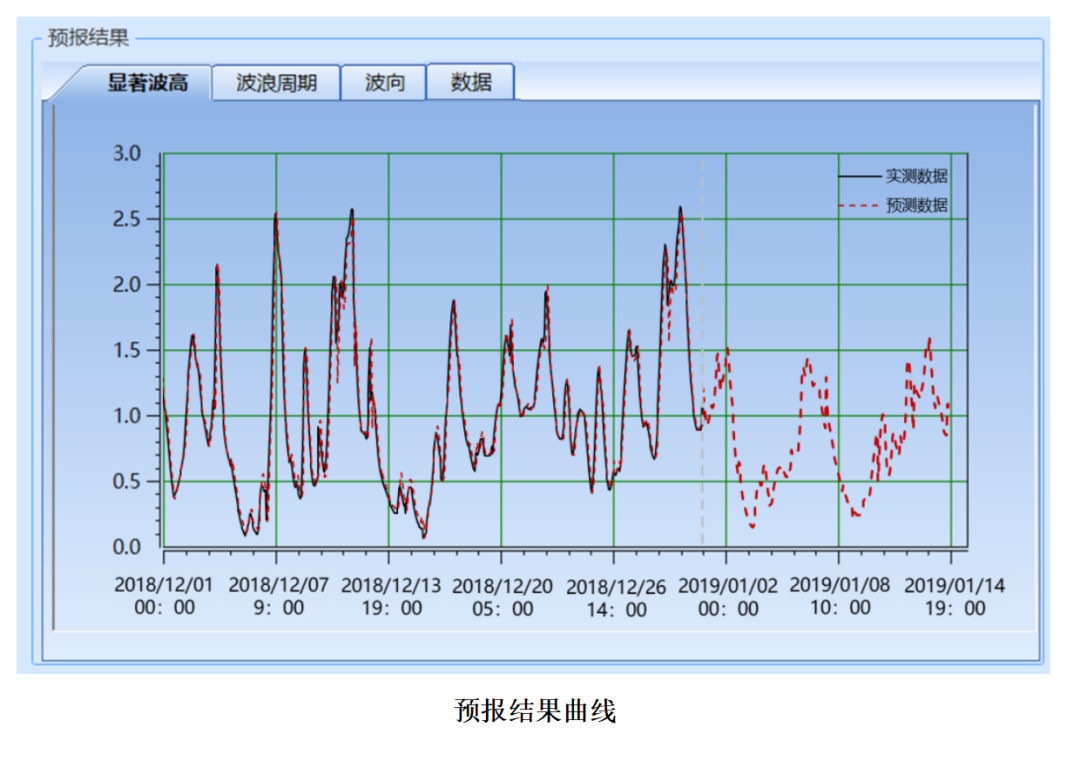The height and width of the screenshot is (761, 1080).
Task: Click the red dashed line legend sample
Action: coord(858,206)
